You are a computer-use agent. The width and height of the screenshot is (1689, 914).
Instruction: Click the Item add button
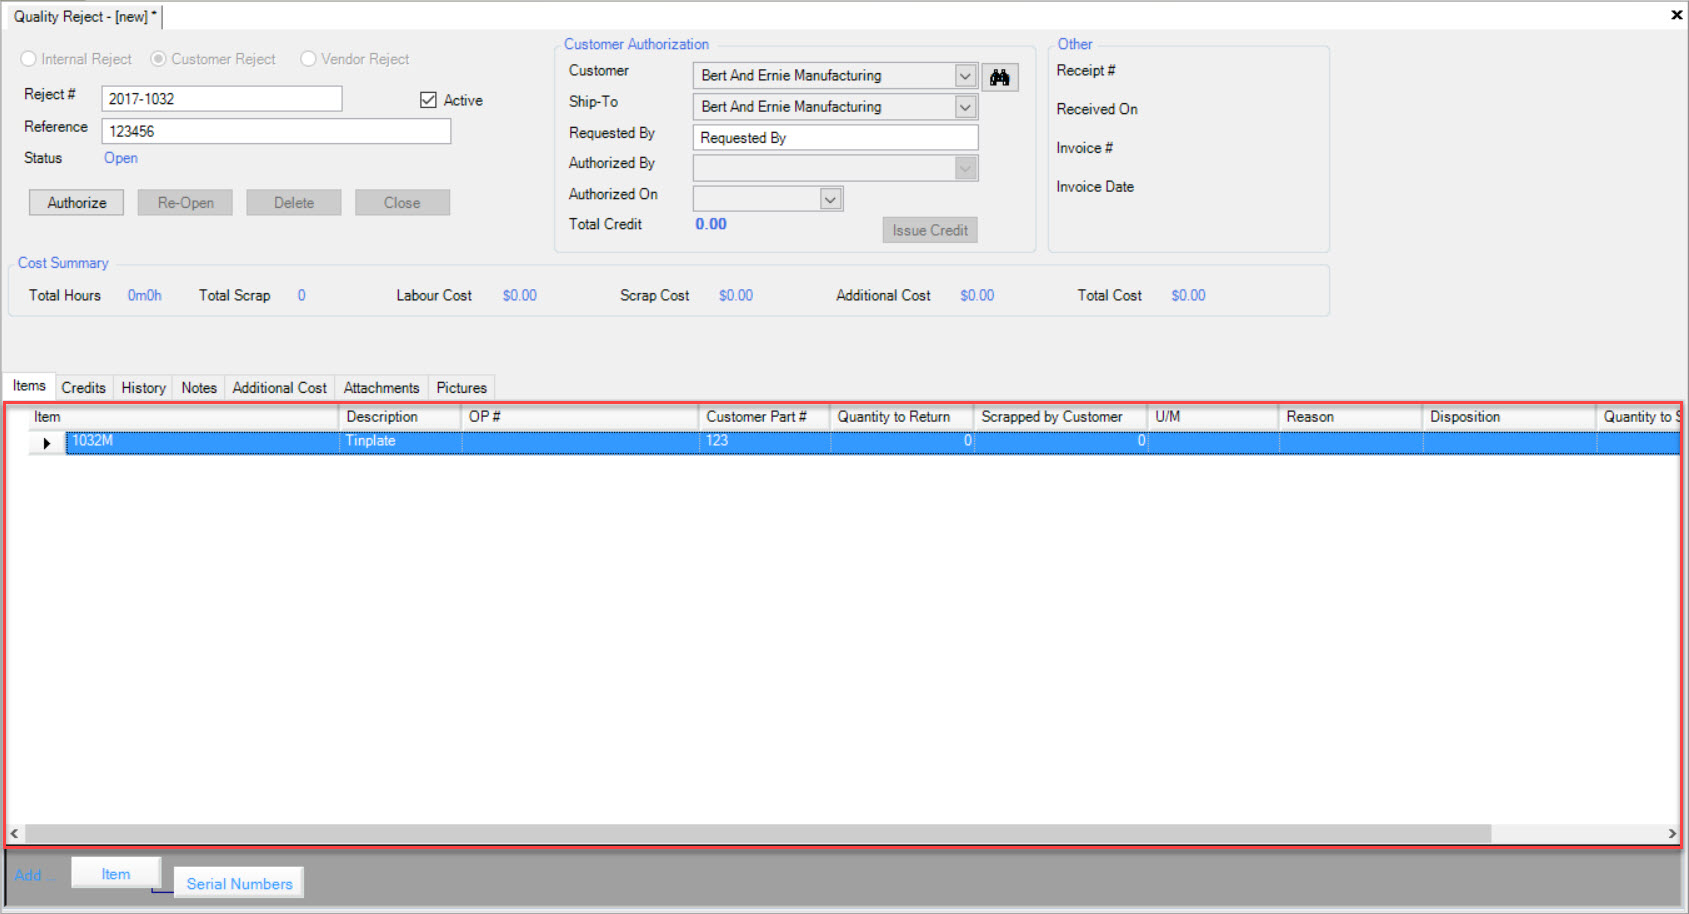(116, 874)
